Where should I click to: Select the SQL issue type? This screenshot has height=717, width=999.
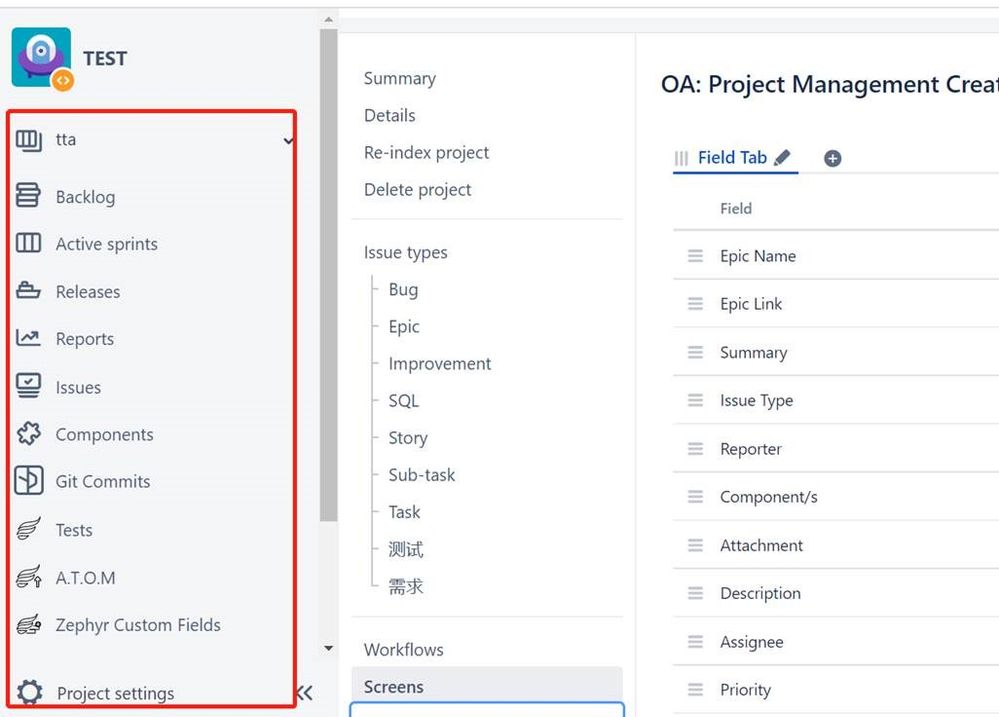[404, 400]
